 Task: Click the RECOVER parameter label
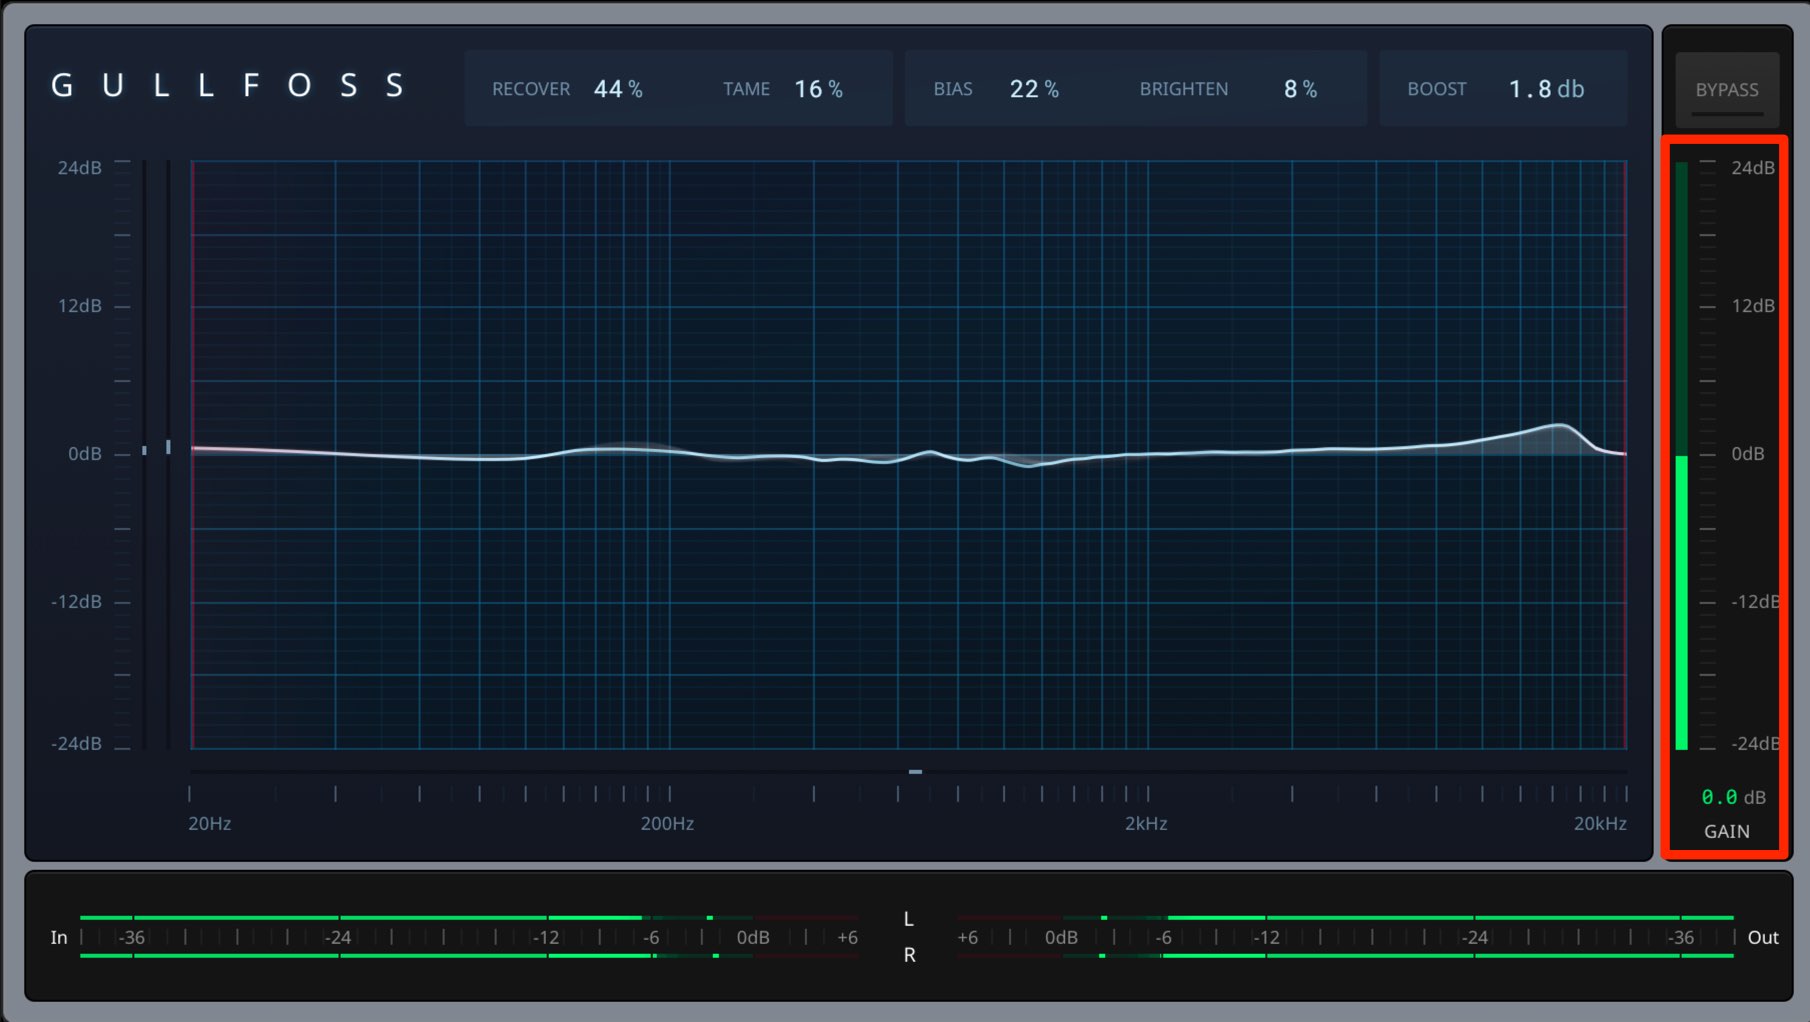click(531, 89)
